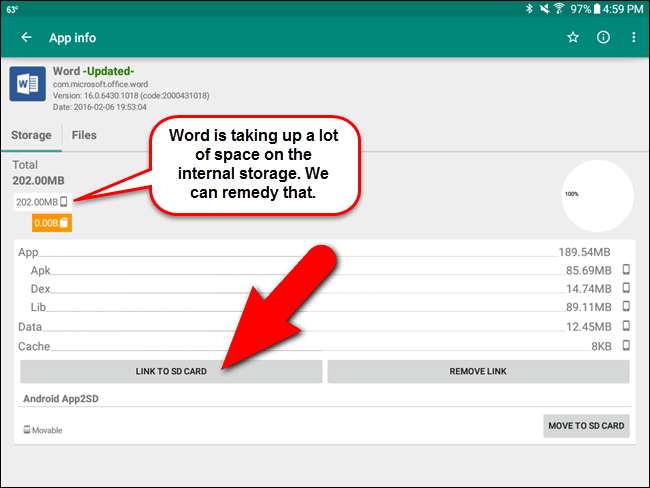
Task: Tap the Bluetooth status icon
Action: click(529, 8)
